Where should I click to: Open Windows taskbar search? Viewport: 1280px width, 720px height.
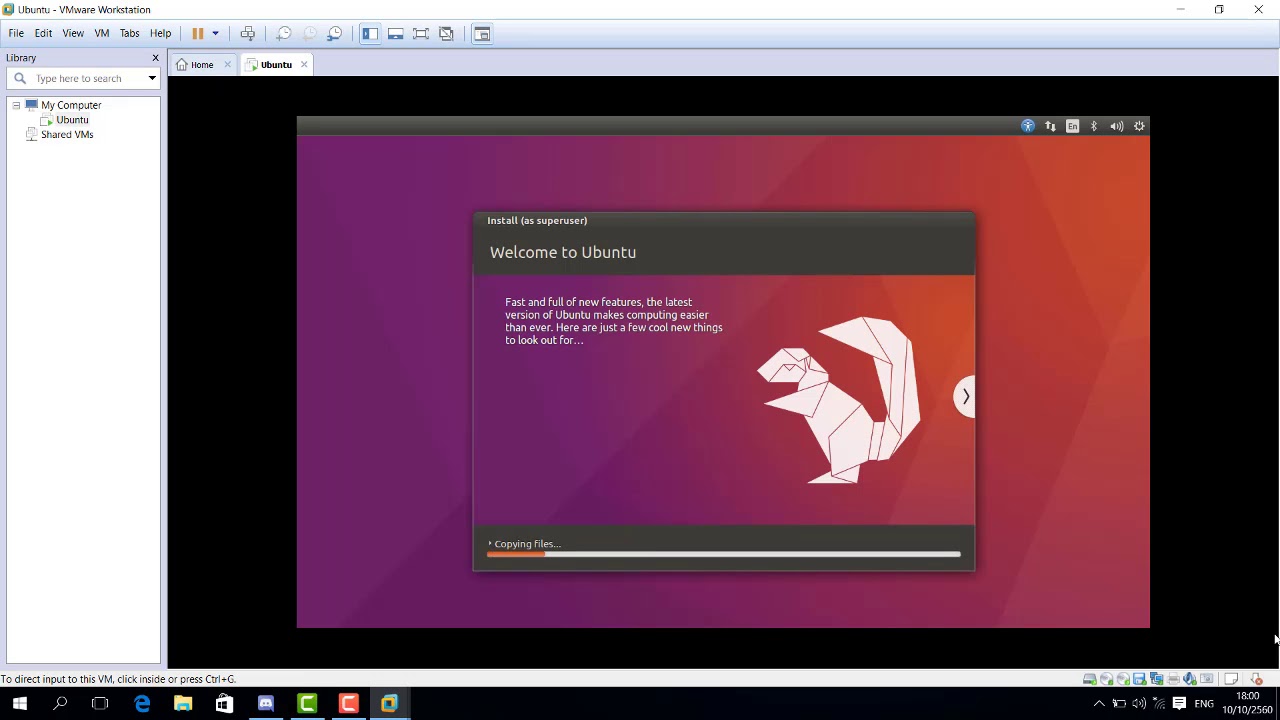pyautogui.click(x=60, y=704)
